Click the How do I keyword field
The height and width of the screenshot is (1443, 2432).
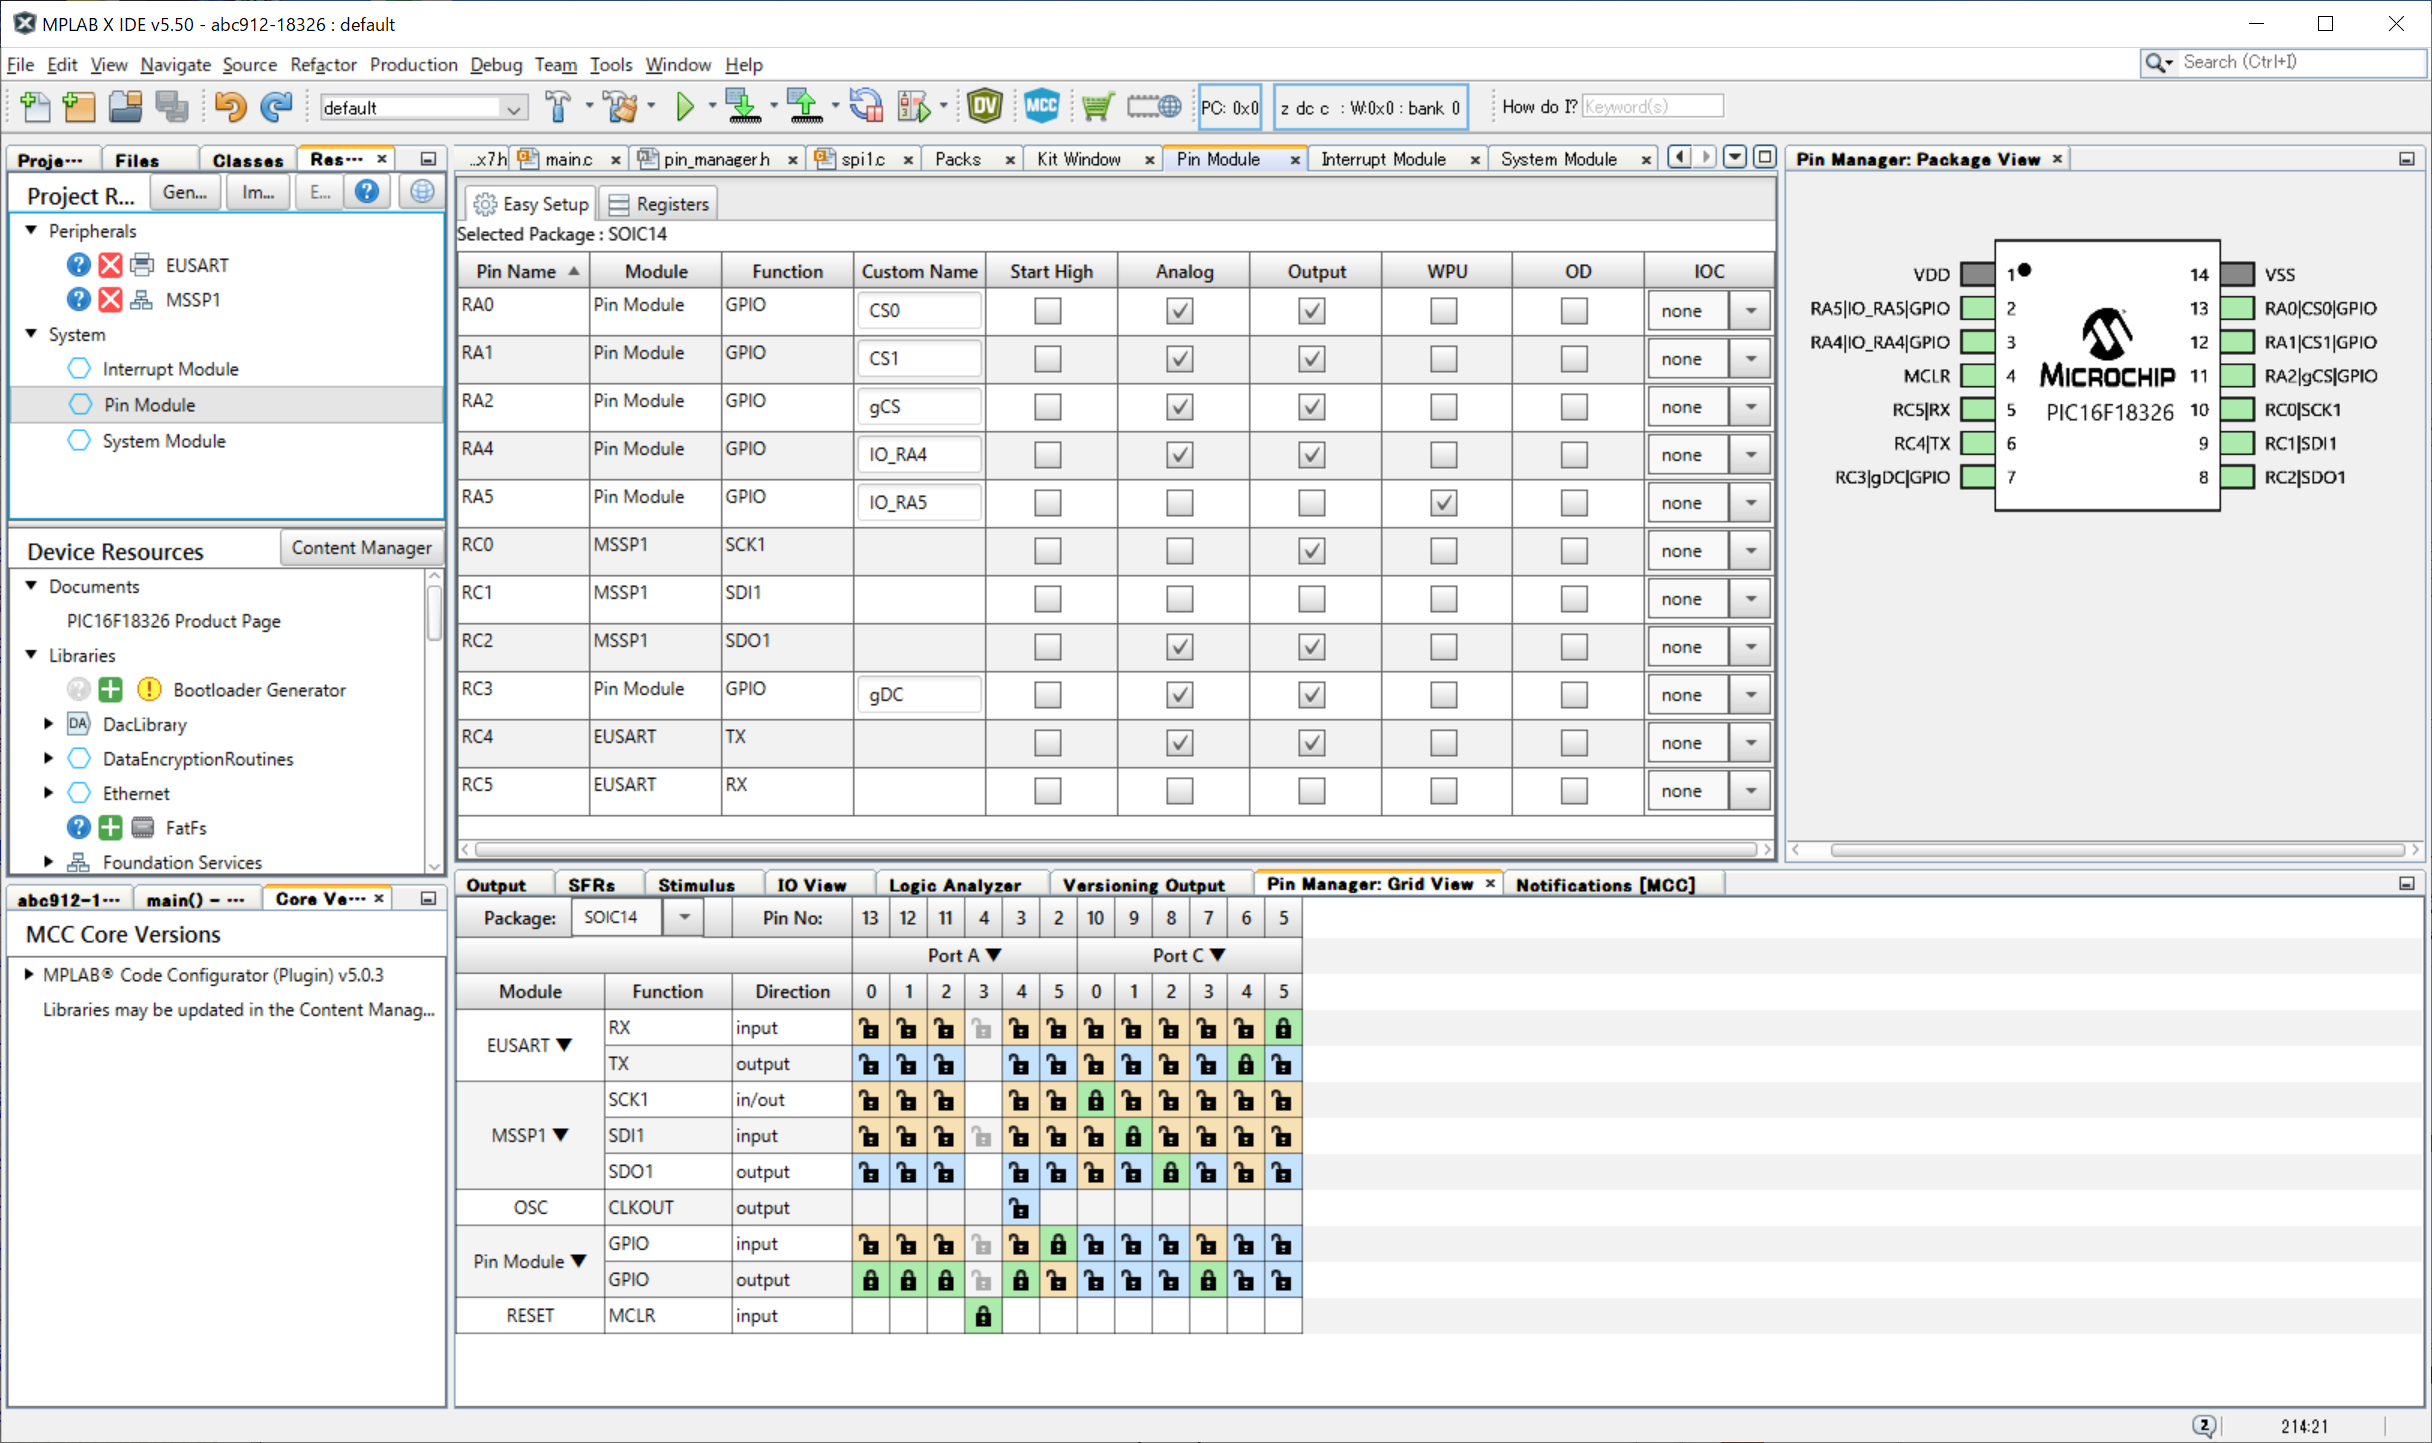[1653, 106]
